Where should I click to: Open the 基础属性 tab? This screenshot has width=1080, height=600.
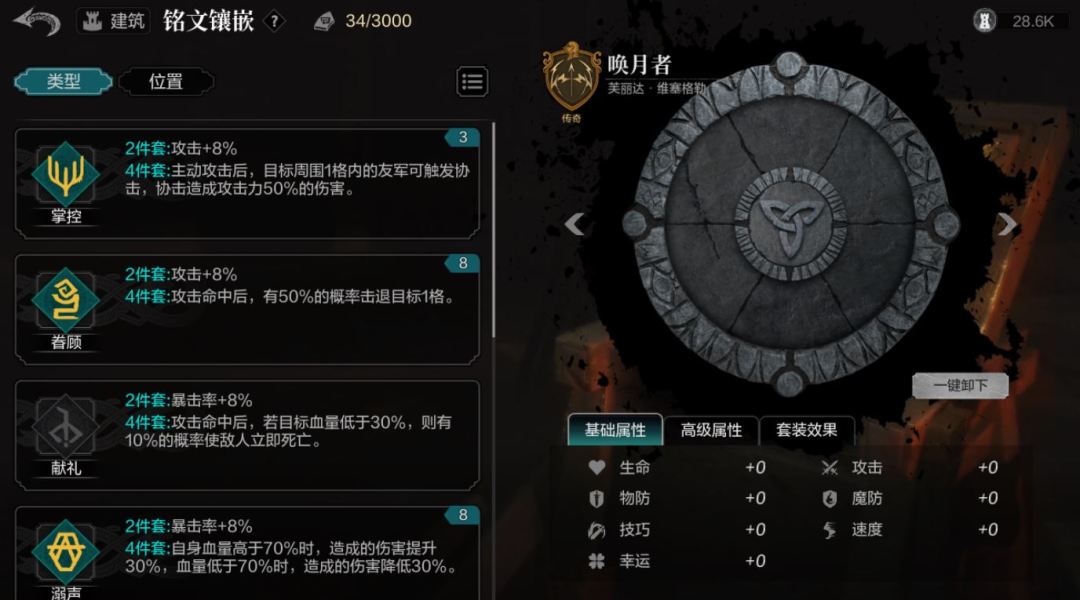pos(615,430)
